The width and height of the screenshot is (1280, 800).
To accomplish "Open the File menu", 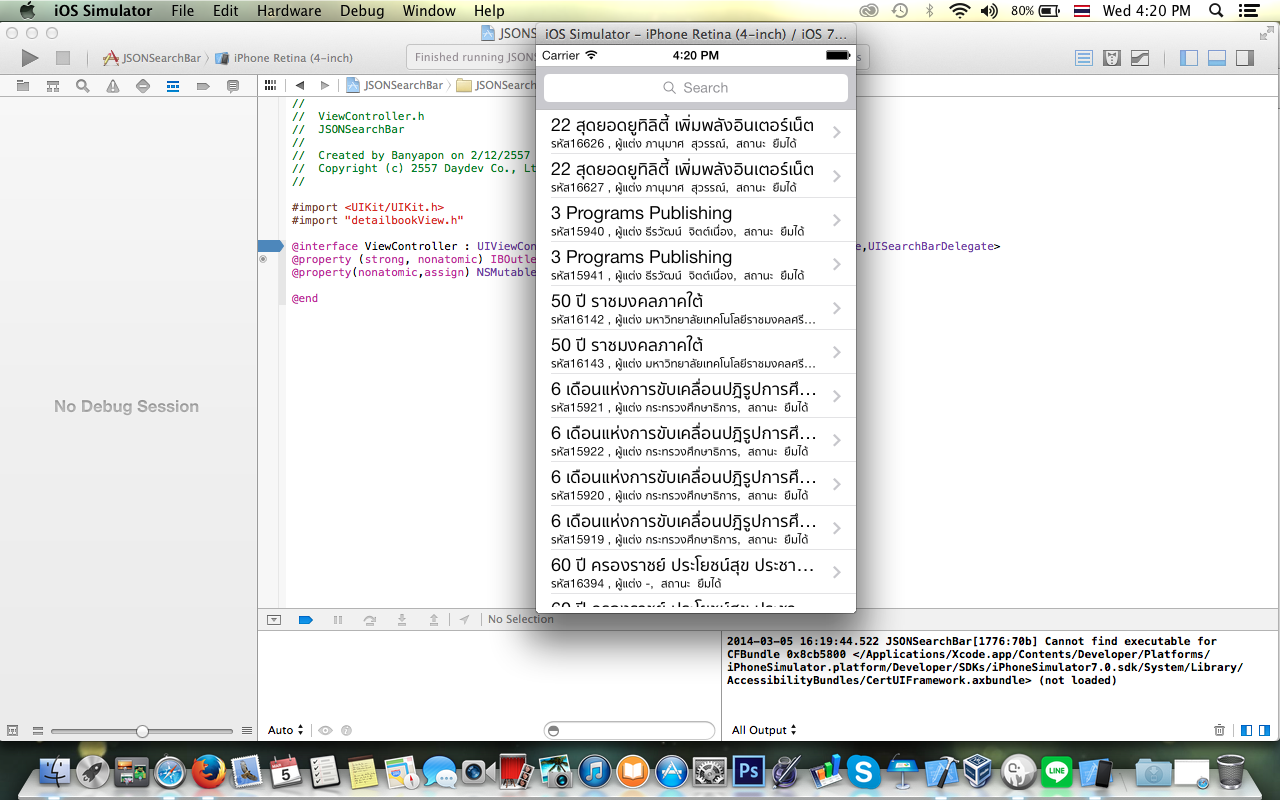I will coord(183,11).
